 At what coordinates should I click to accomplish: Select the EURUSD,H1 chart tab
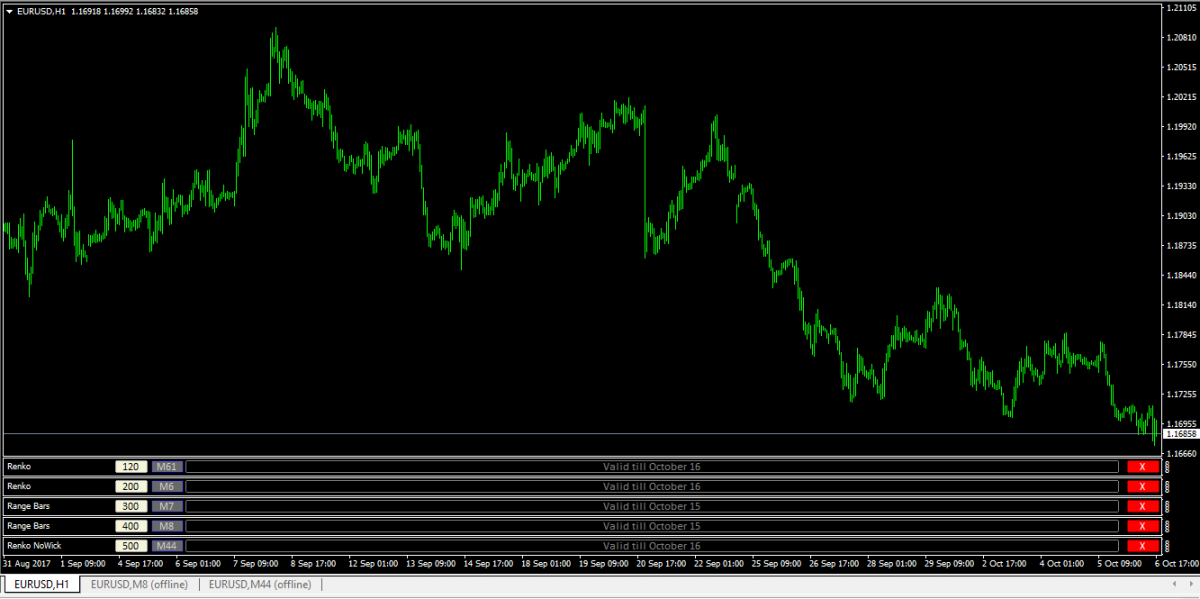[x=40, y=584]
